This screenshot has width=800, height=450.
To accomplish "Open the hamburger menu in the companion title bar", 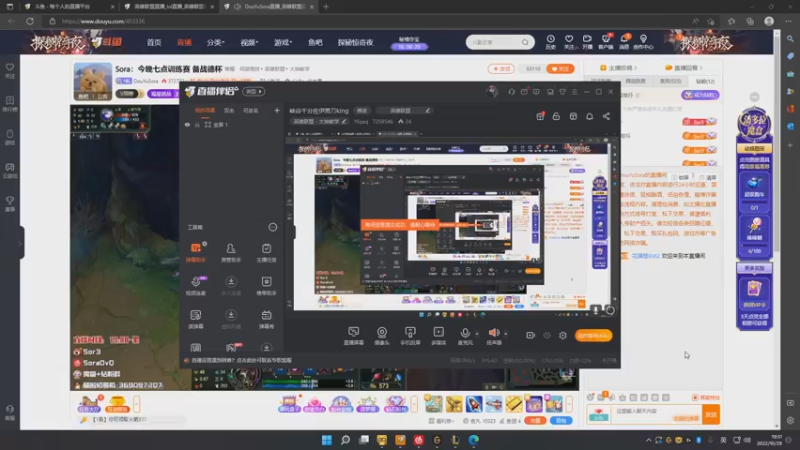I will (574, 92).
